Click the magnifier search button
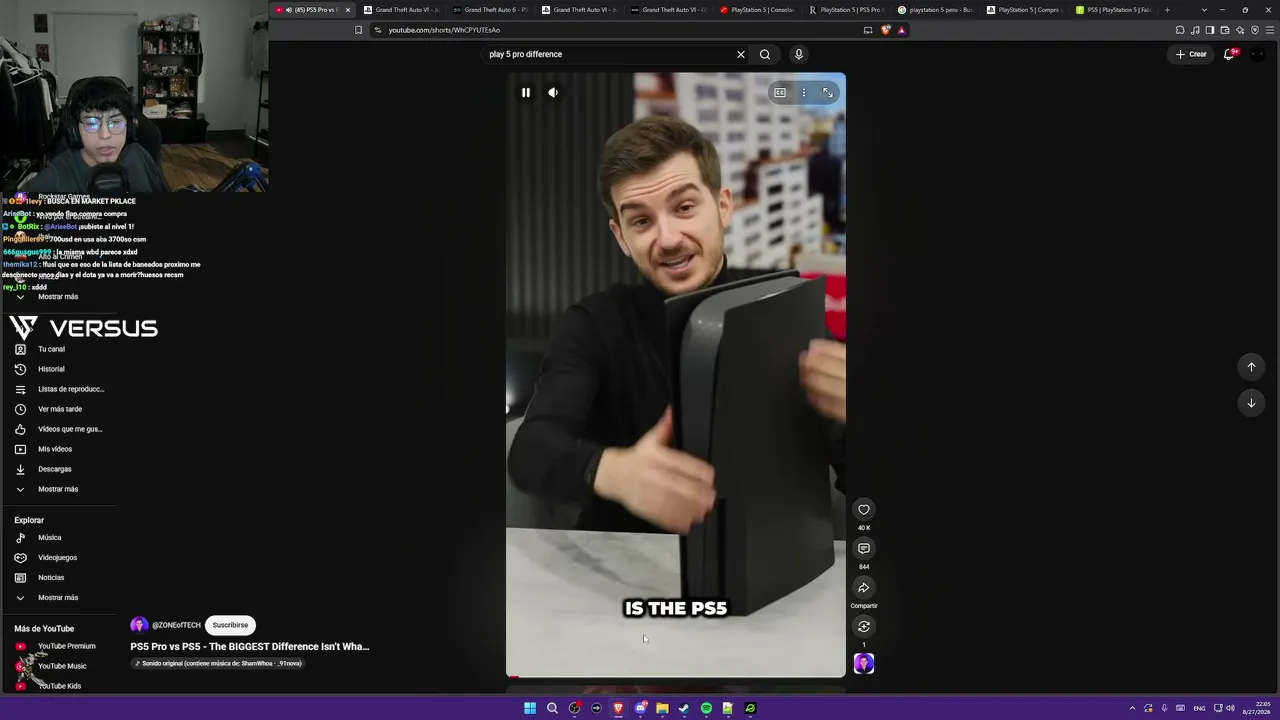 coord(765,55)
